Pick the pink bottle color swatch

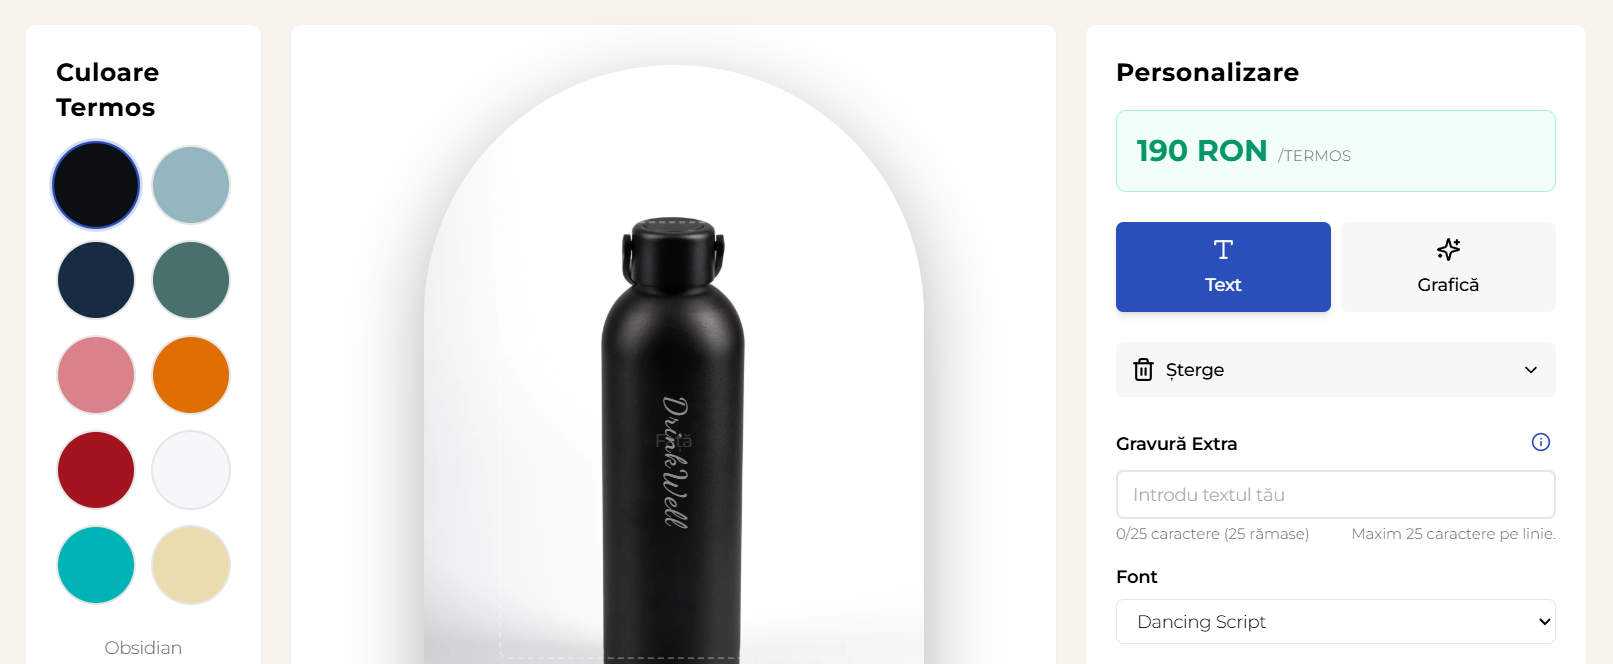(96, 375)
